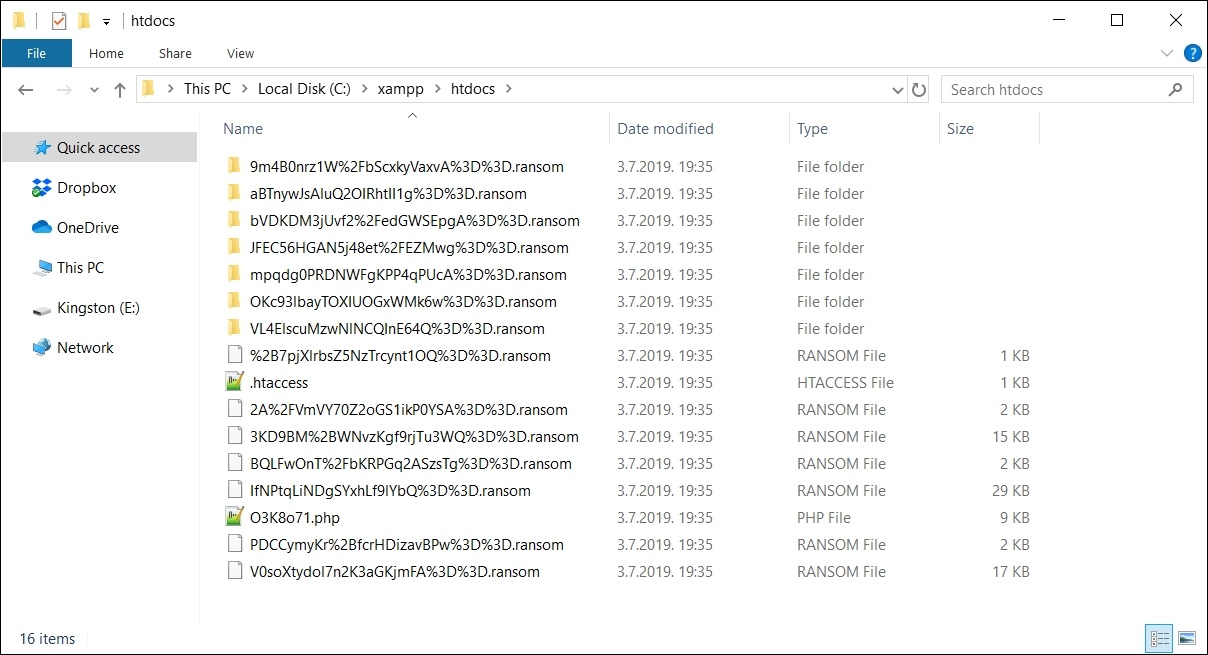Screen dimensions: 1208x655
Task: Open the address bar history dropdown
Action: pyautogui.click(x=898, y=89)
